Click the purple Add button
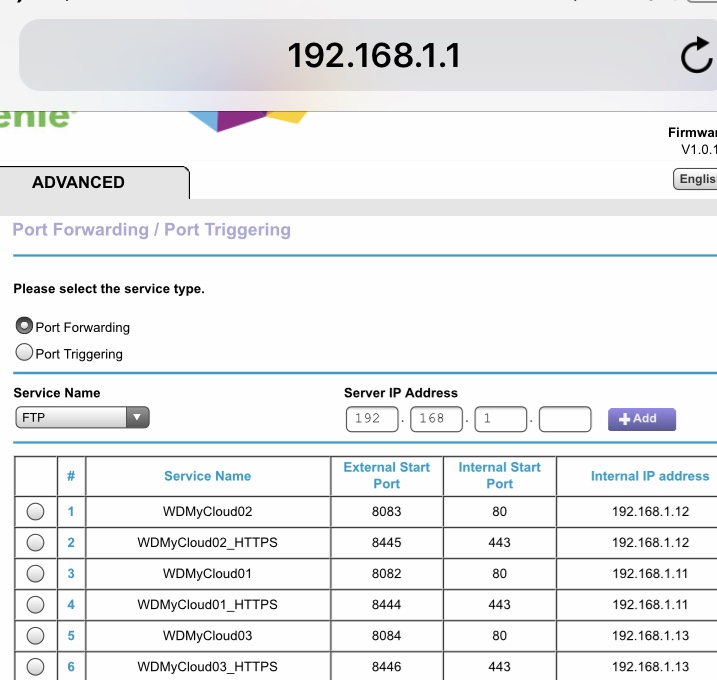 [642, 419]
